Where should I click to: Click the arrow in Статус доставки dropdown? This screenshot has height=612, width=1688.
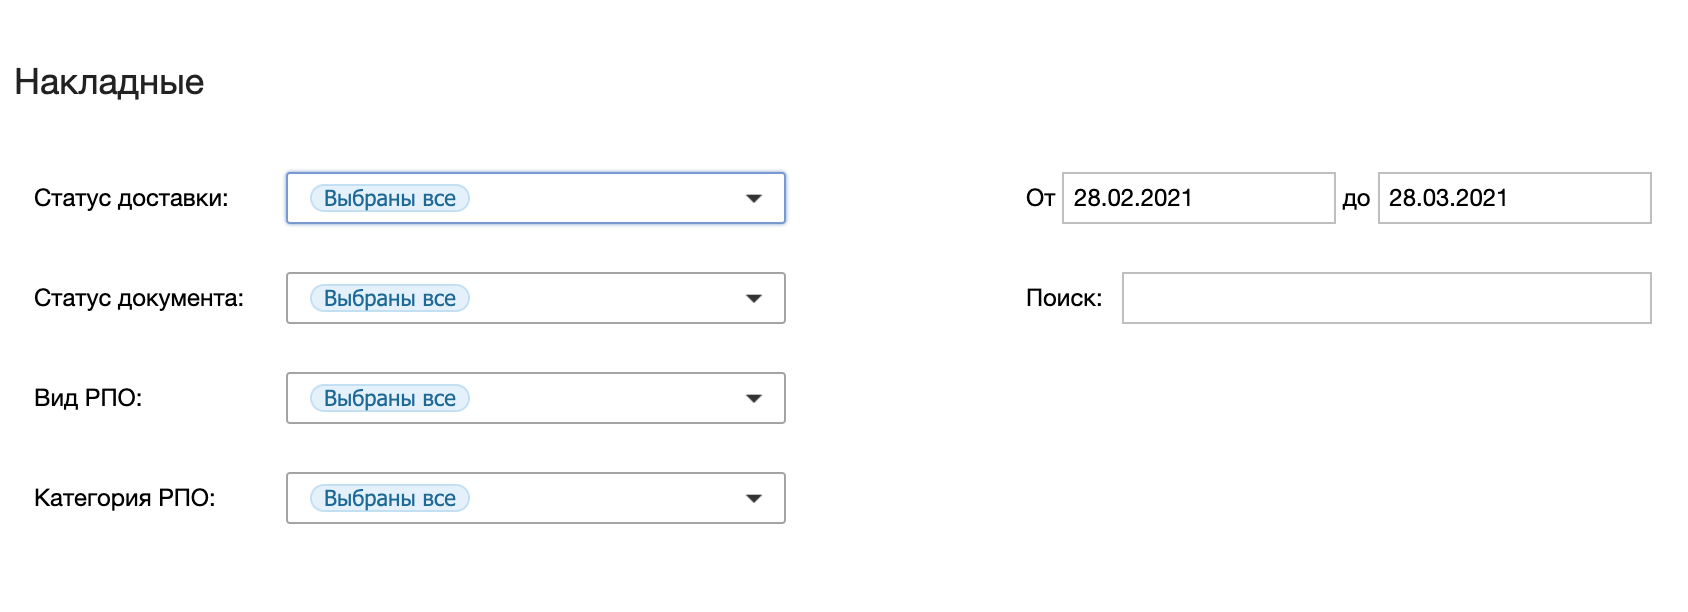tap(754, 199)
